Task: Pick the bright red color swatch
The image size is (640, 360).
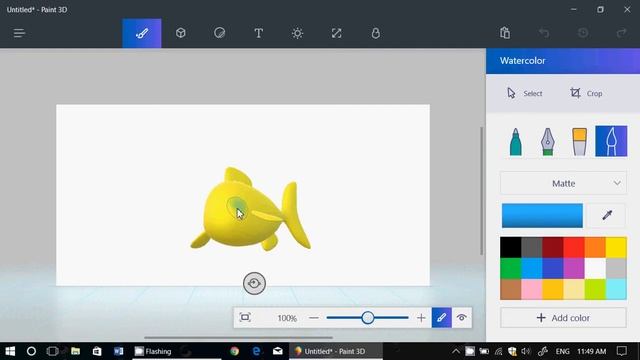Action: click(x=574, y=247)
